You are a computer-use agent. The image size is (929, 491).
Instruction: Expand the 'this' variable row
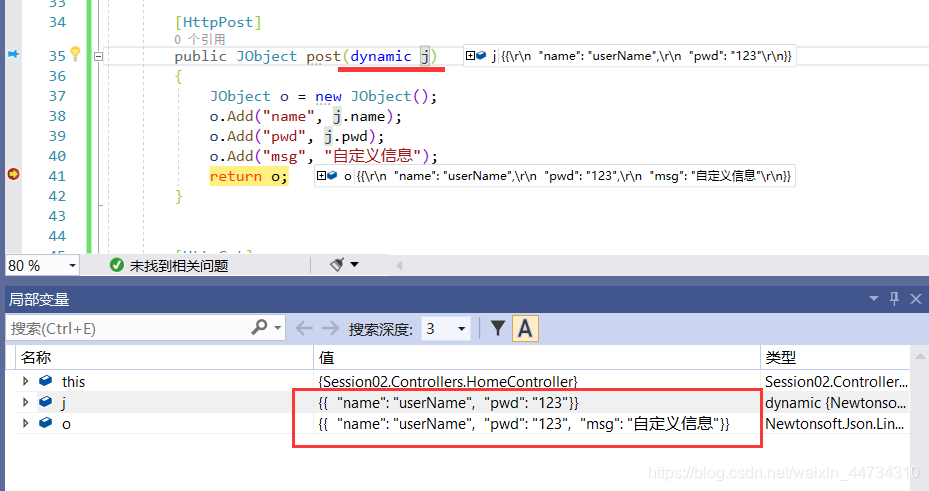tap(25, 381)
